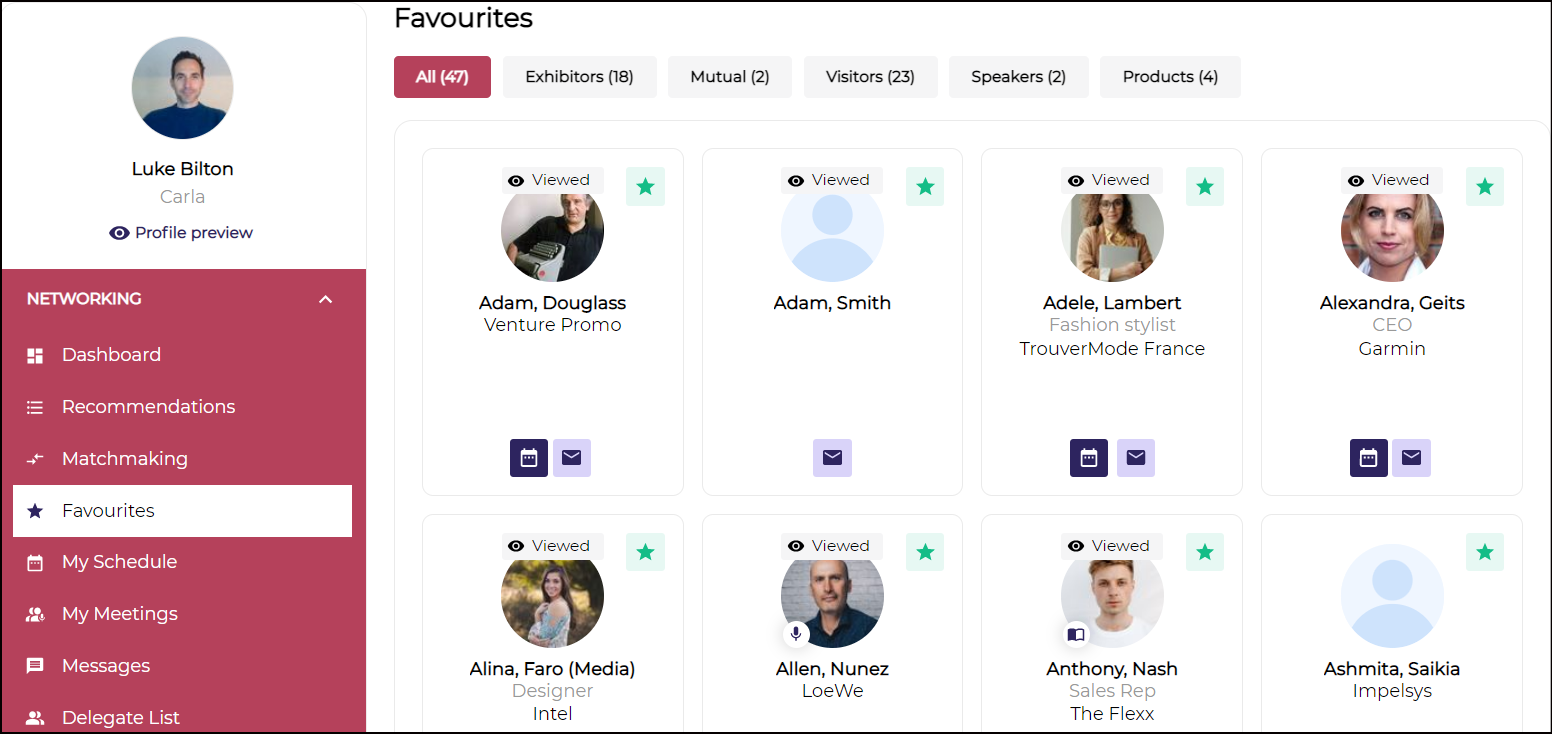The height and width of the screenshot is (734, 1552).
Task: Open Matchmaking in the sidebar
Action: (124, 459)
